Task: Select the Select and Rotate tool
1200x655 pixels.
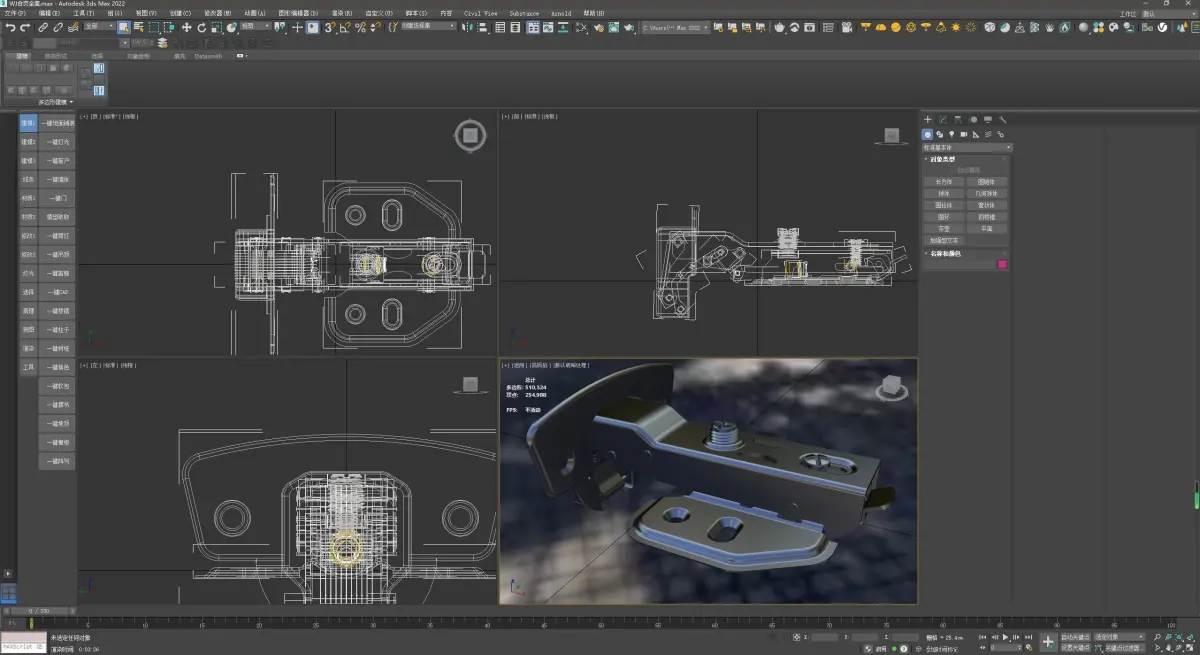Action: click(x=201, y=28)
